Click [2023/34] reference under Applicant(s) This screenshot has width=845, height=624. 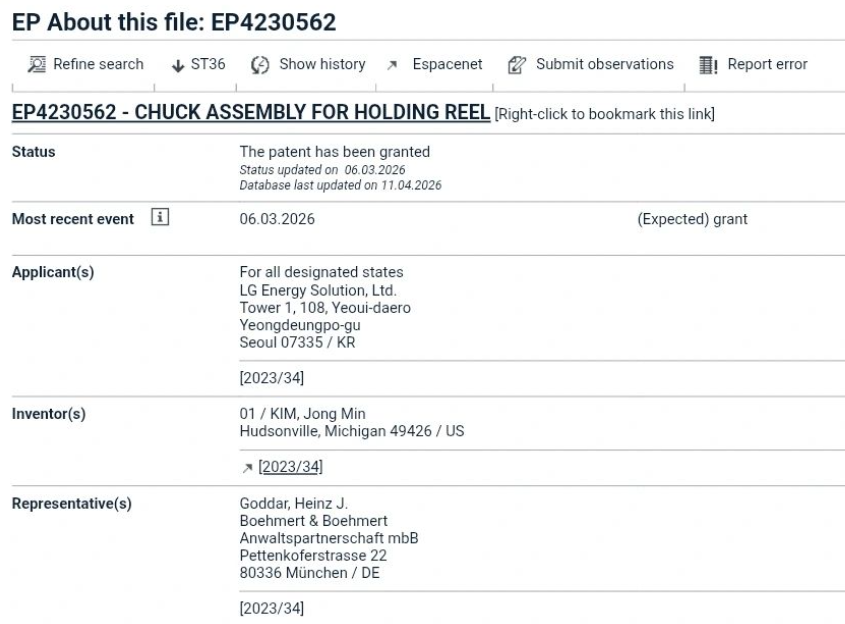click(x=272, y=378)
